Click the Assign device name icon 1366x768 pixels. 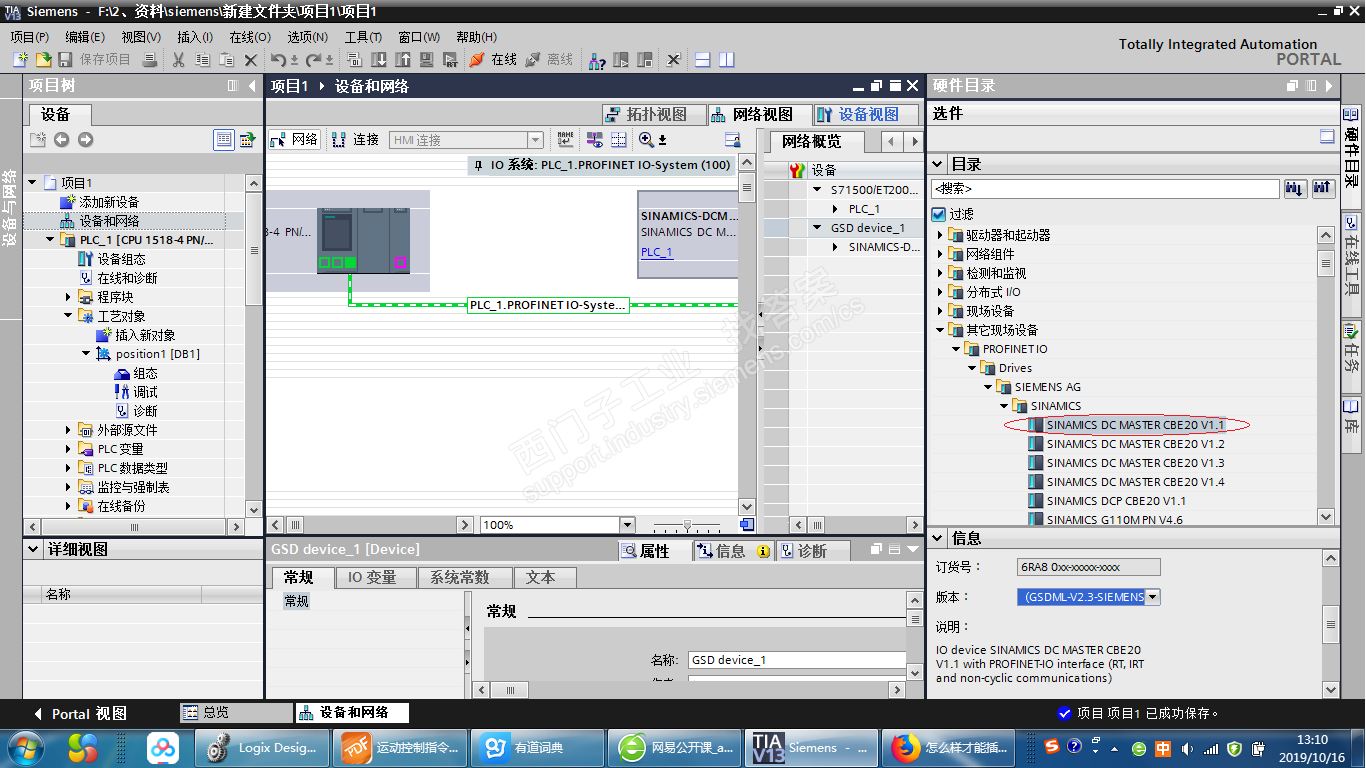(566, 140)
